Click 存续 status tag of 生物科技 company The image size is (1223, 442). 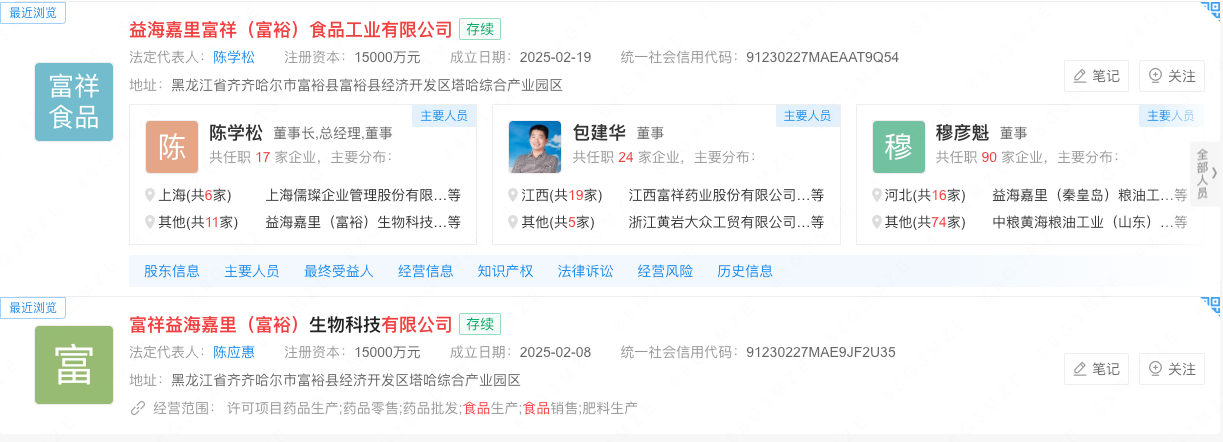click(480, 324)
